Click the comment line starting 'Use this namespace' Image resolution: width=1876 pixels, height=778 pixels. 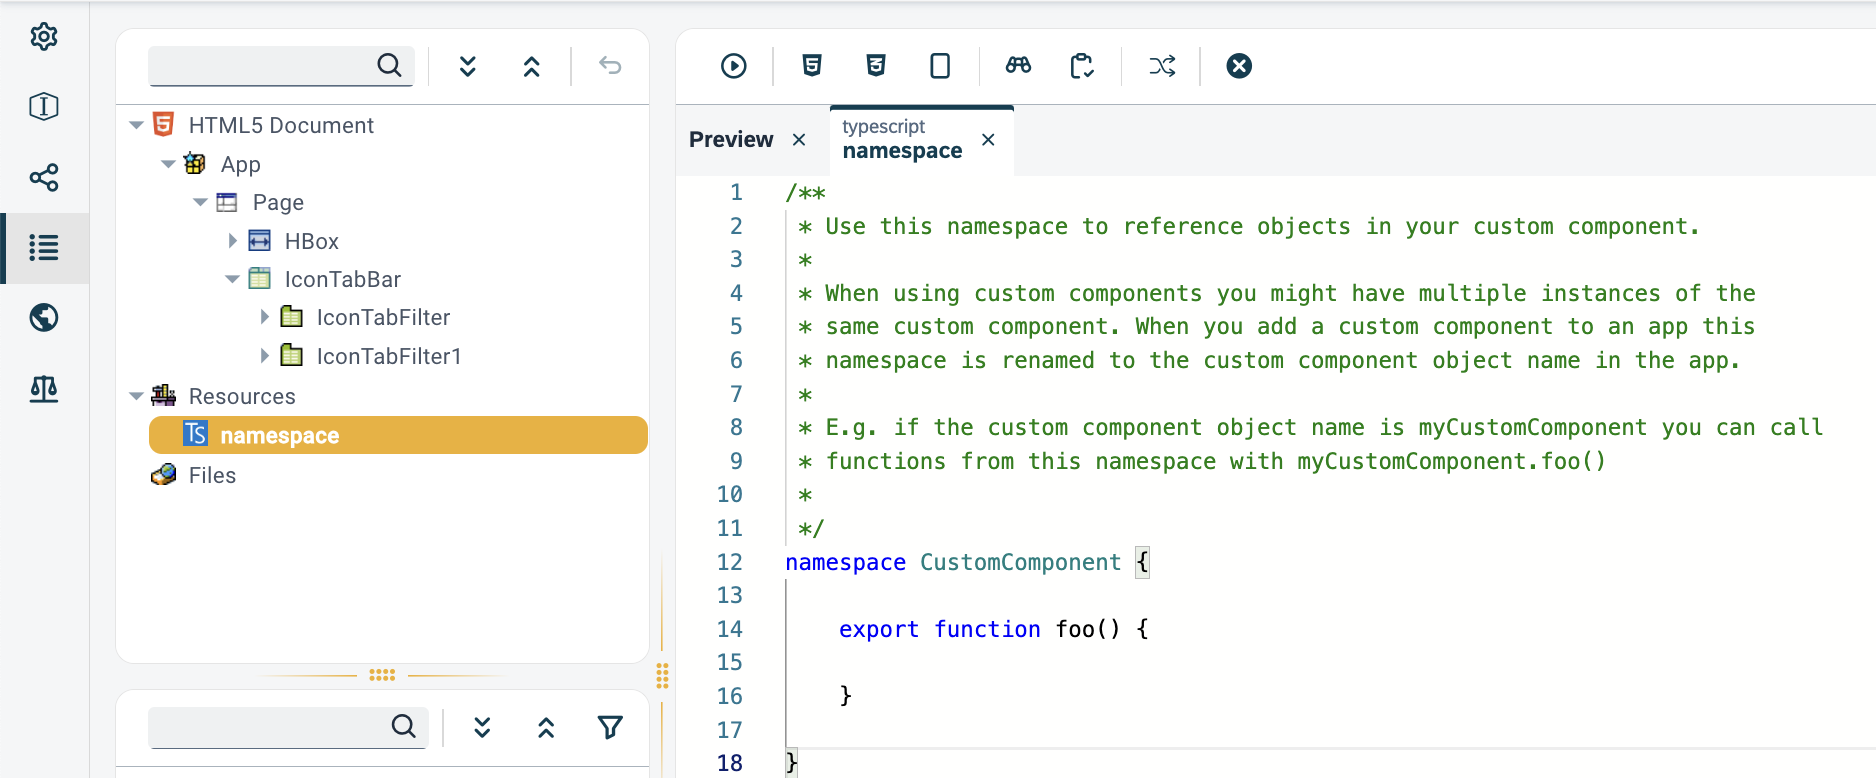click(1248, 226)
